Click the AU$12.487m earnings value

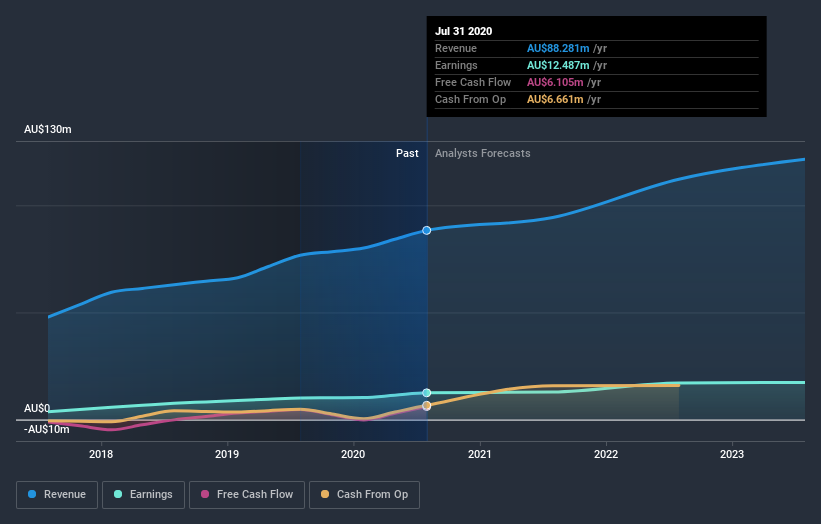click(558, 65)
